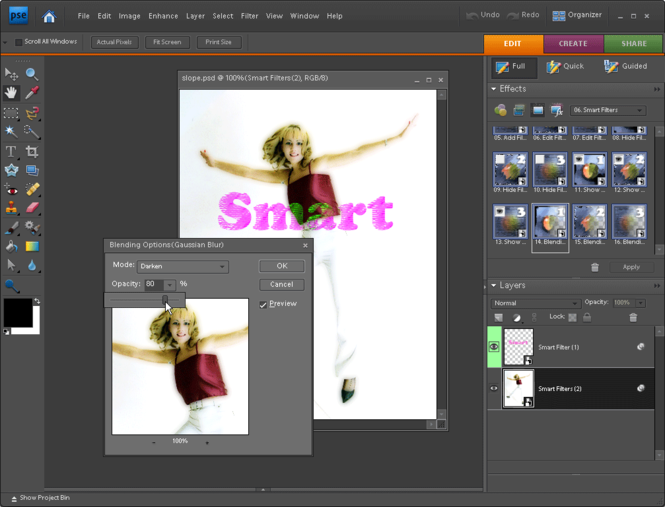Uncheck the Preview checkbox
Image resolution: width=665 pixels, height=507 pixels.
pyautogui.click(x=263, y=304)
